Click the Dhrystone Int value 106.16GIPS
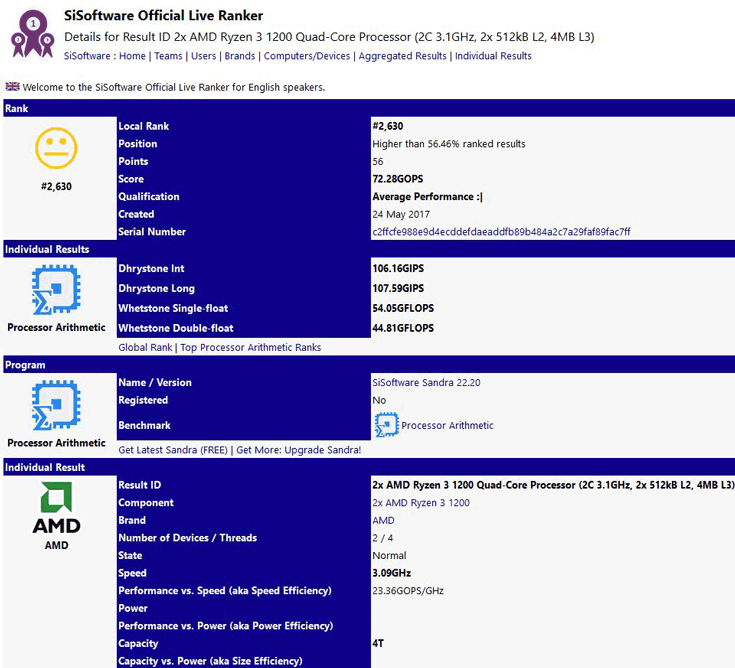Image resolution: width=735 pixels, height=668 pixels. pyautogui.click(x=398, y=268)
